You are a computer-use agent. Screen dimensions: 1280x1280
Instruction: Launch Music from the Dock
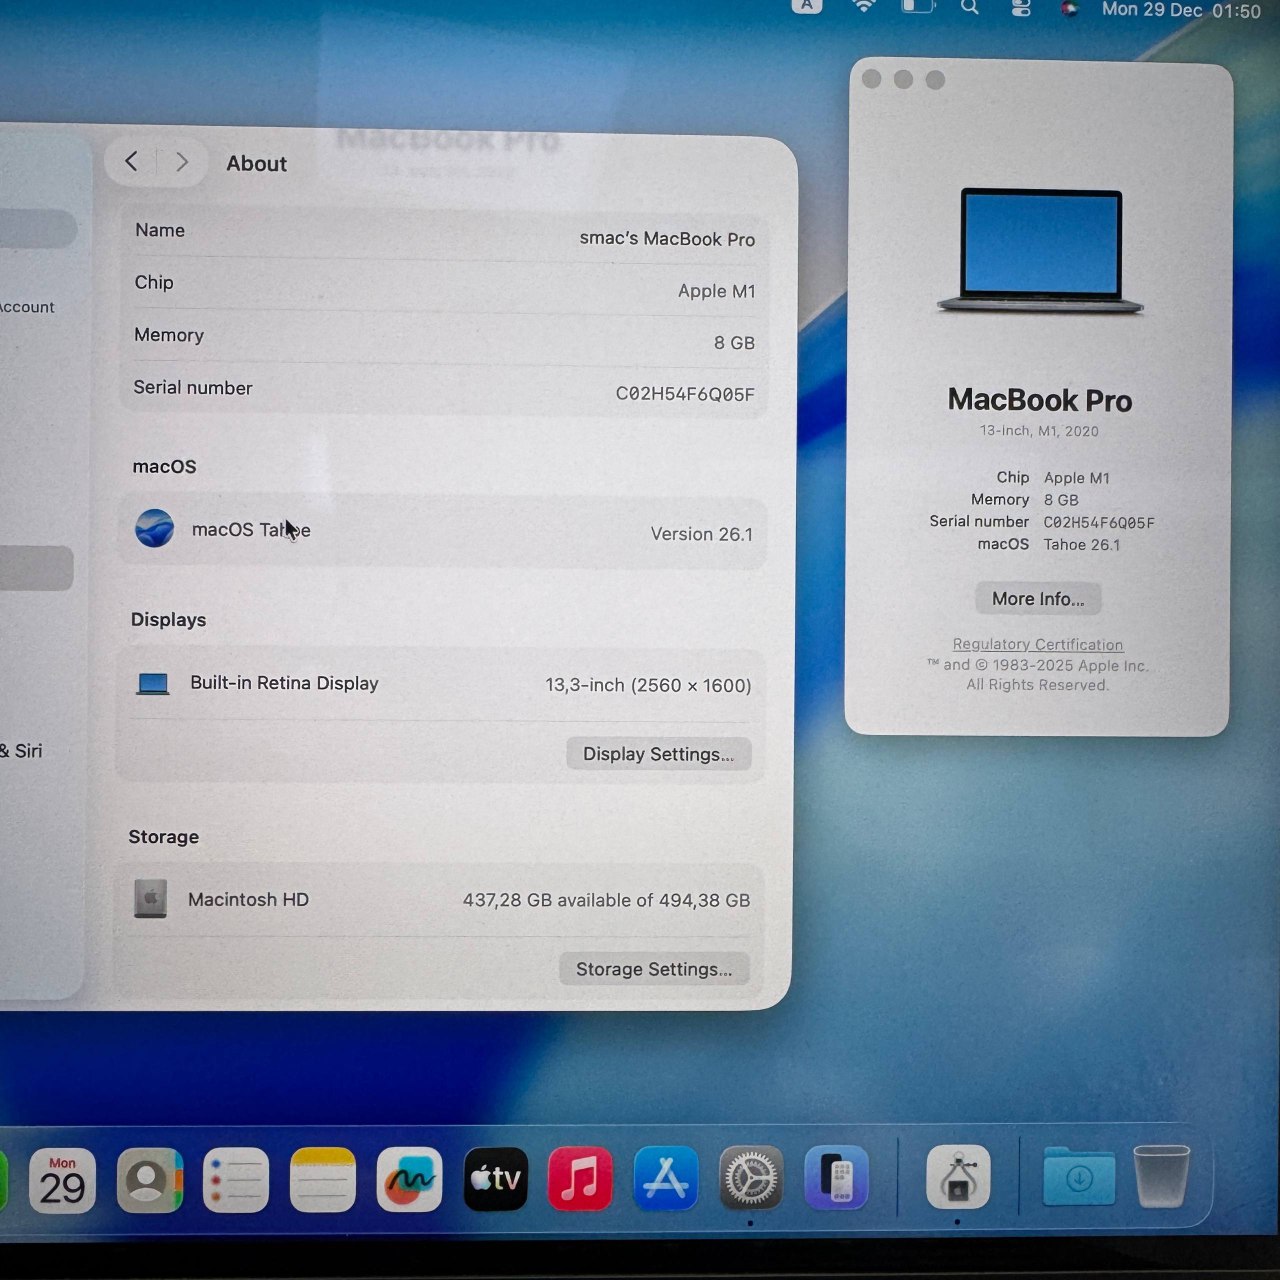pos(581,1180)
